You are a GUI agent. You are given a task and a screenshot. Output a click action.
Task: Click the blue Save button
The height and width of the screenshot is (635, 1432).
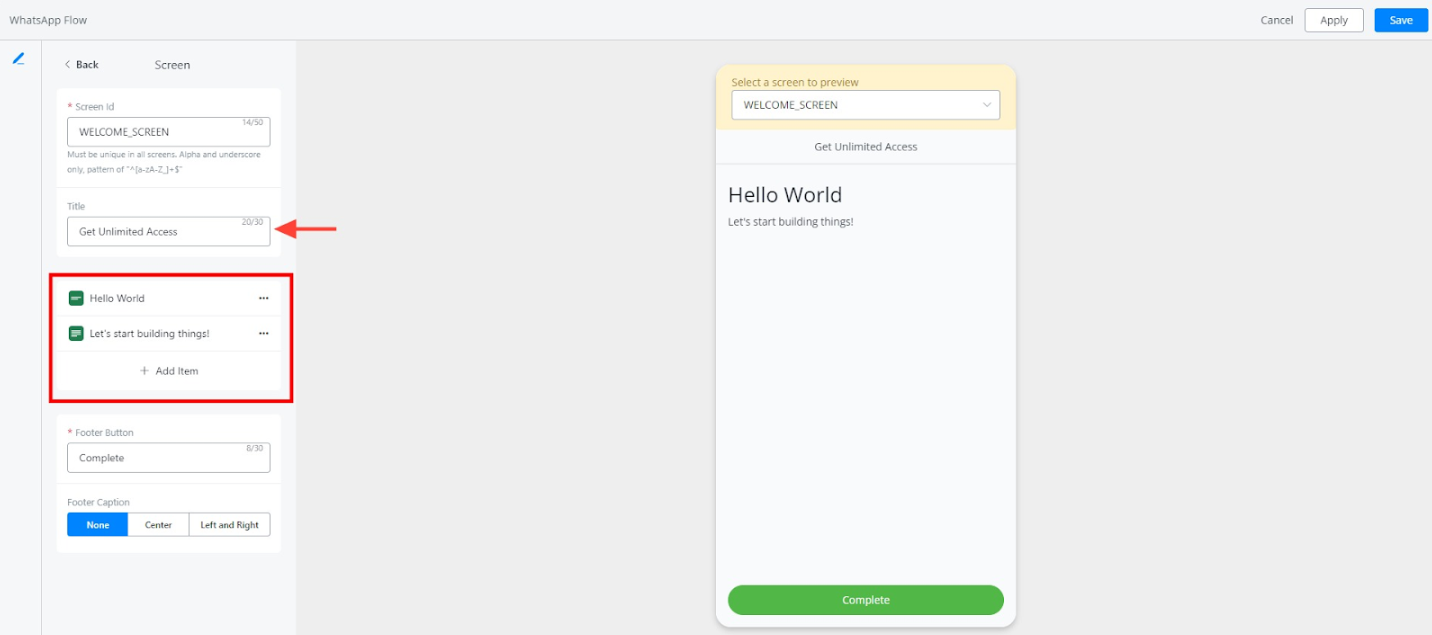coord(1400,20)
